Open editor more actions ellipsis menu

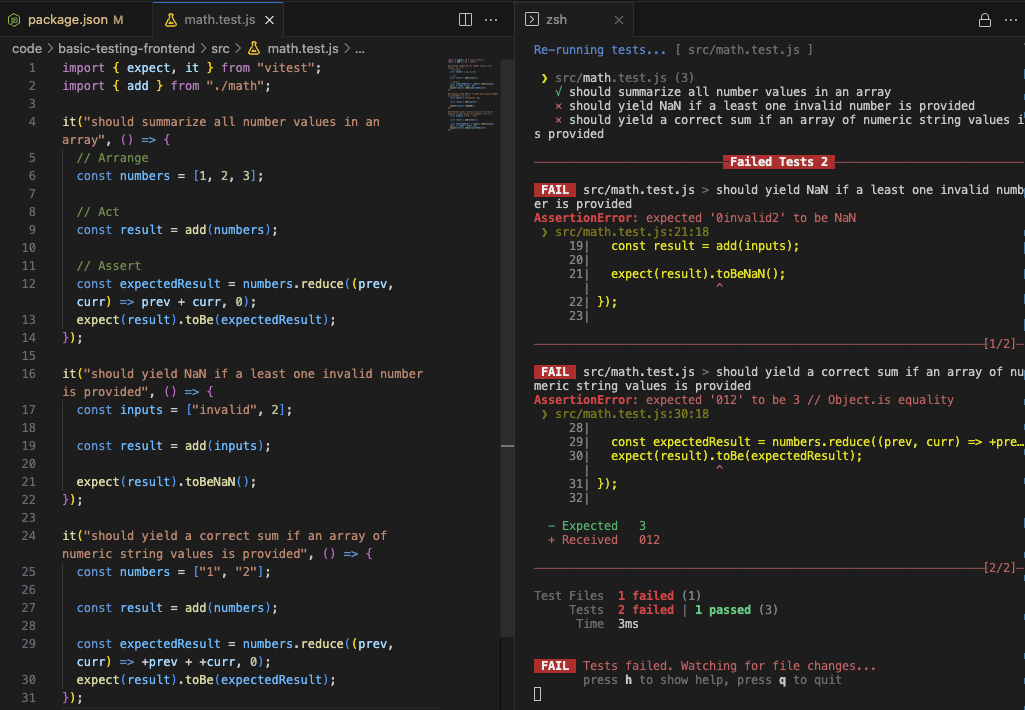[491, 20]
